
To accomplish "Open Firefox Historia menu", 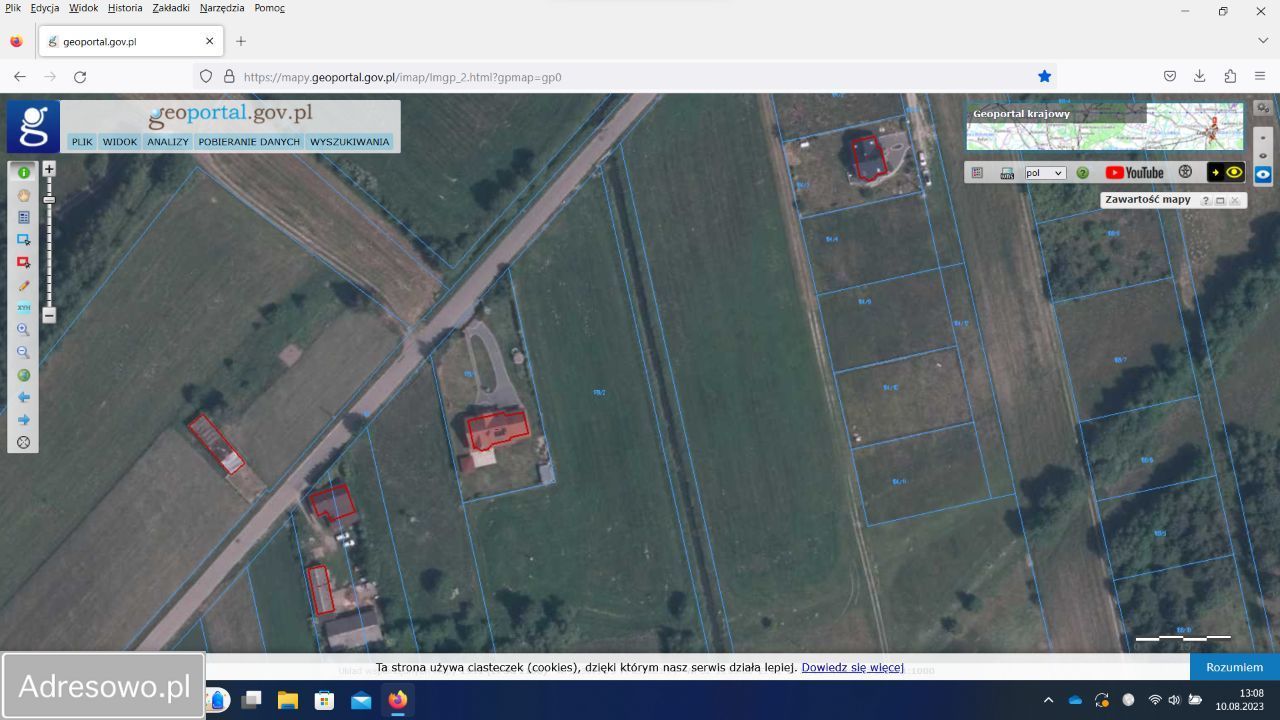I will click(x=125, y=8).
